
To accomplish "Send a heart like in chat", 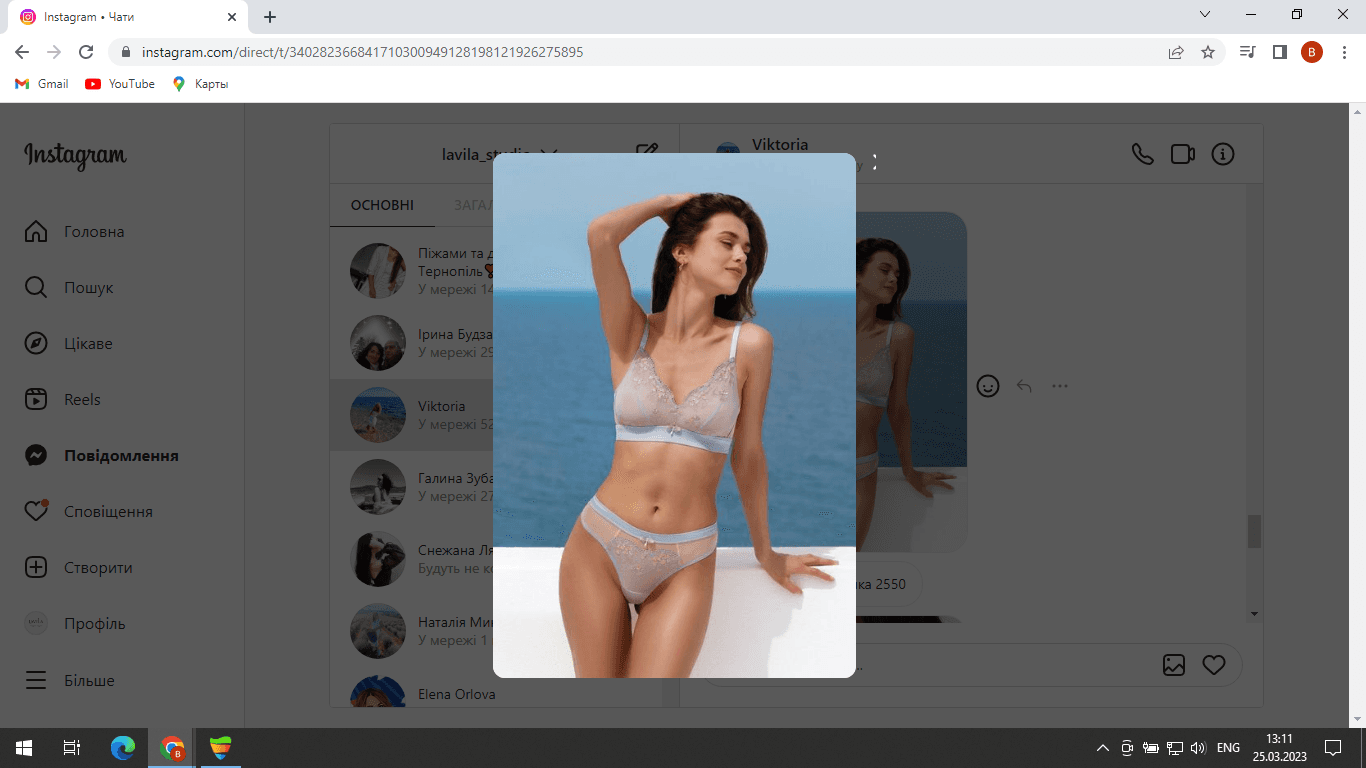I will 1214,665.
